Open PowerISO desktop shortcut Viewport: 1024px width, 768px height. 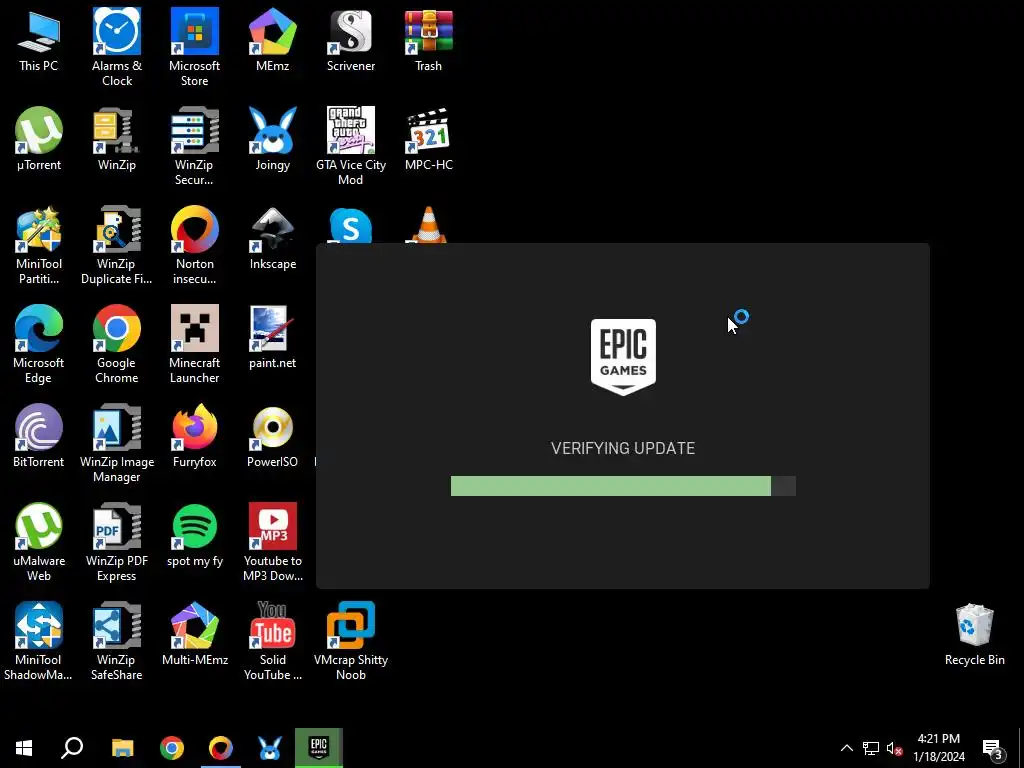coord(273,436)
